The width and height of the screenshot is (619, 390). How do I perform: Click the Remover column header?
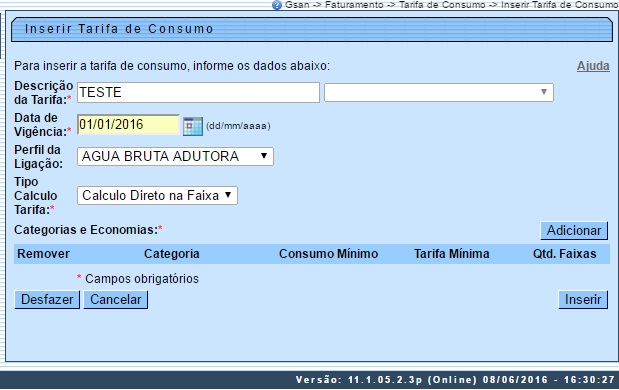pos(43,254)
